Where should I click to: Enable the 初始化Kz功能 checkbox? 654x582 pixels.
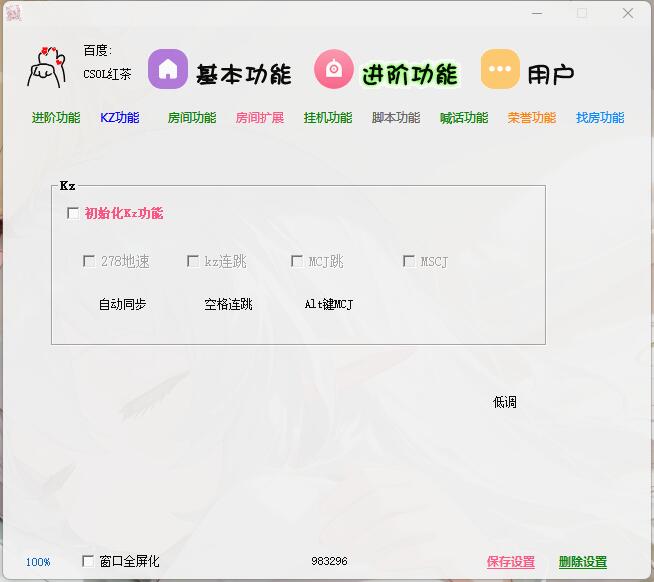click(x=73, y=213)
